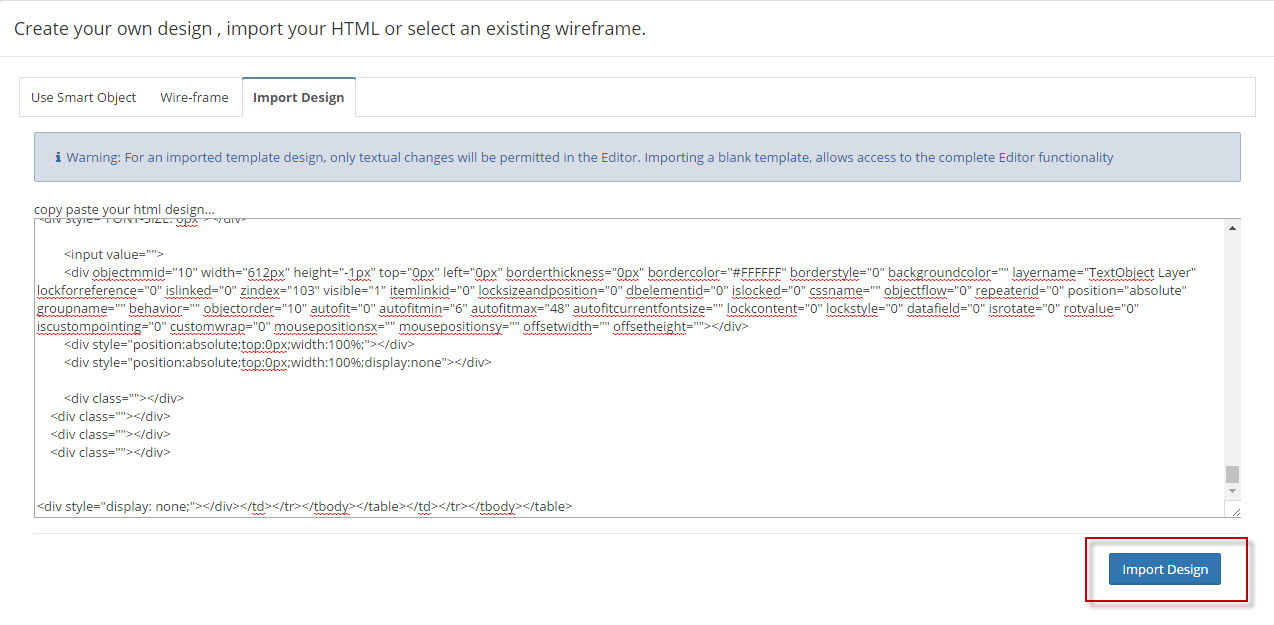Image resolution: width=1274 pixels, height=625 pixels.
Task: Click the info icon in warning banner
Action: point(58,158)
